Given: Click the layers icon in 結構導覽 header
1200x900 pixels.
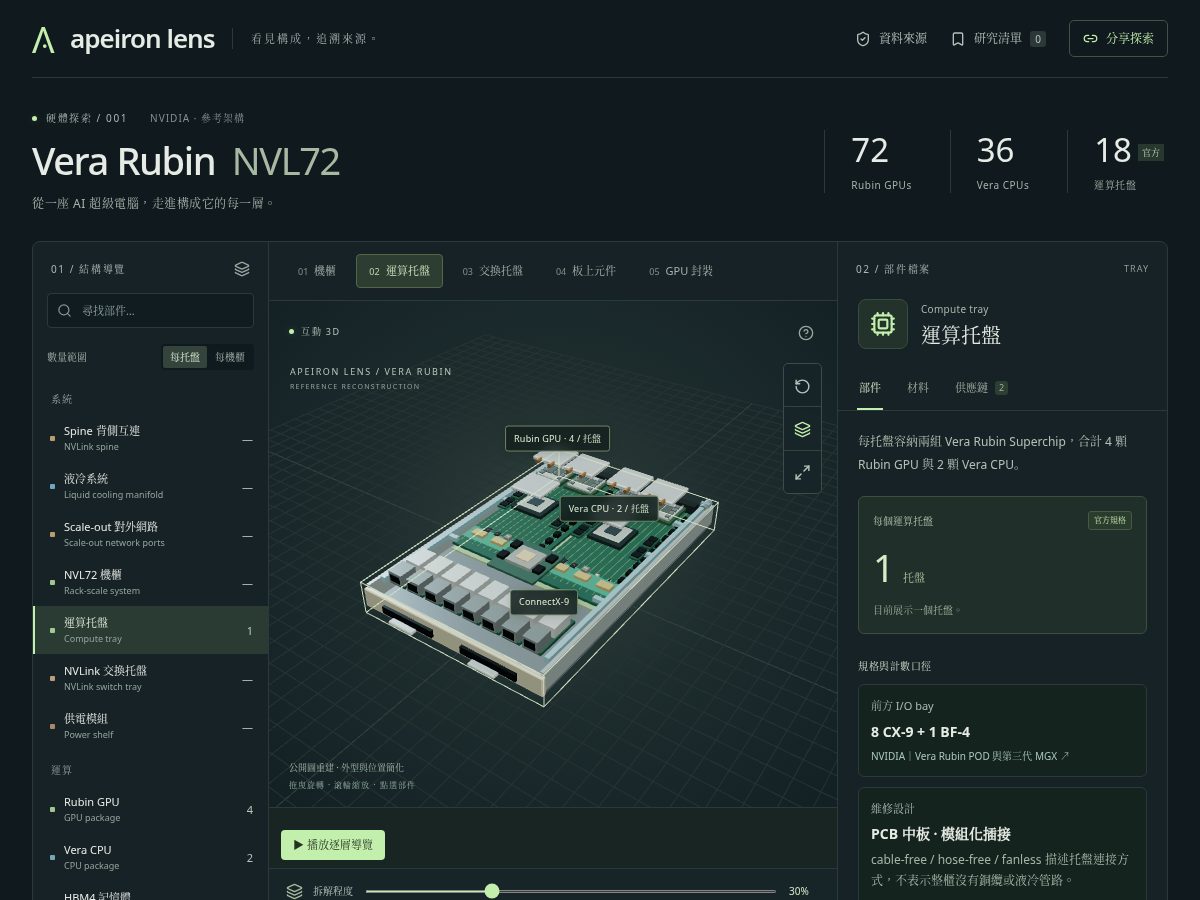Looking at the screenshot, I should (x=242, y=269).
